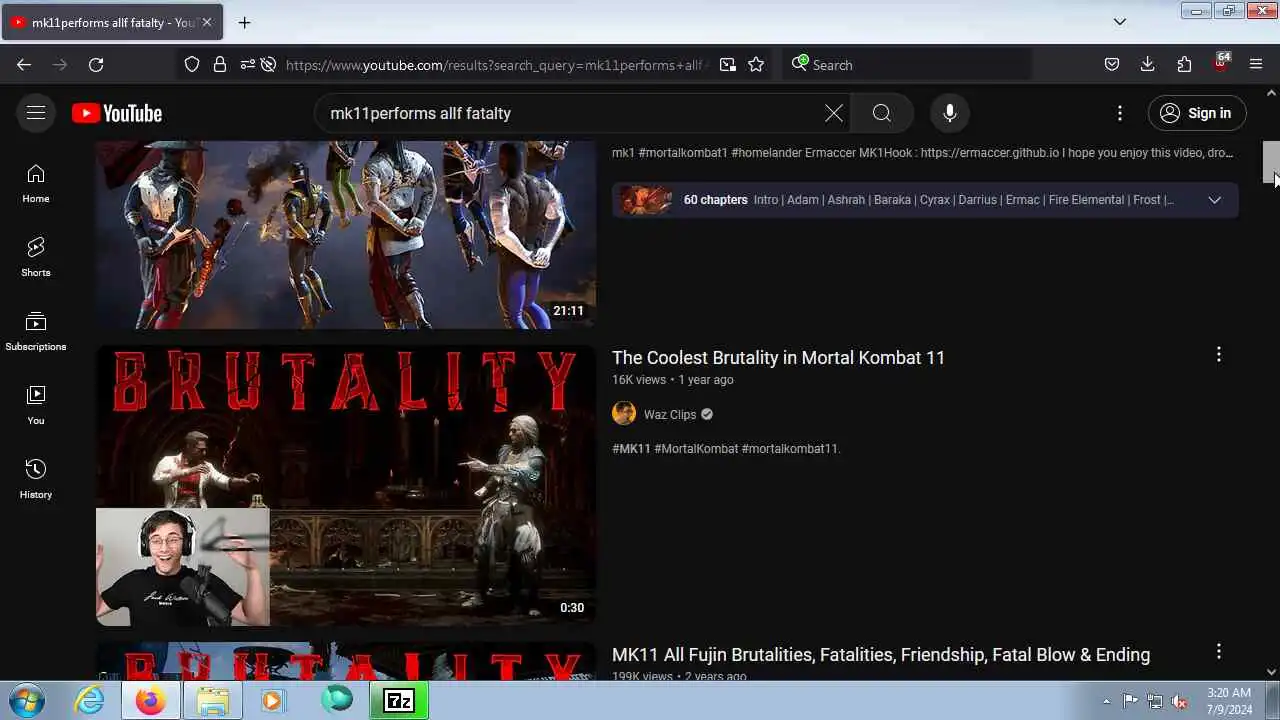This screenshot has height=720, width=1280.
Task: Open the picture/reader icon in address bar
Action: coord(728,64)
